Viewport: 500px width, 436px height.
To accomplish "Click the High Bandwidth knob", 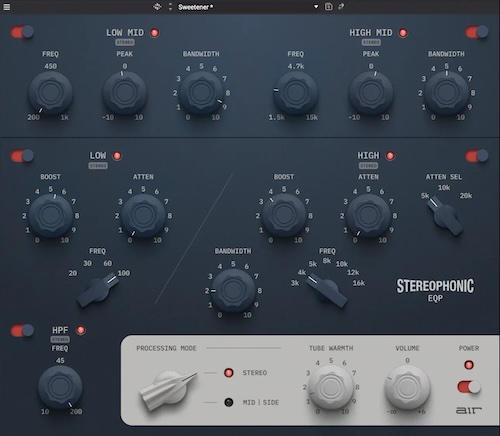I will (233, 290).
